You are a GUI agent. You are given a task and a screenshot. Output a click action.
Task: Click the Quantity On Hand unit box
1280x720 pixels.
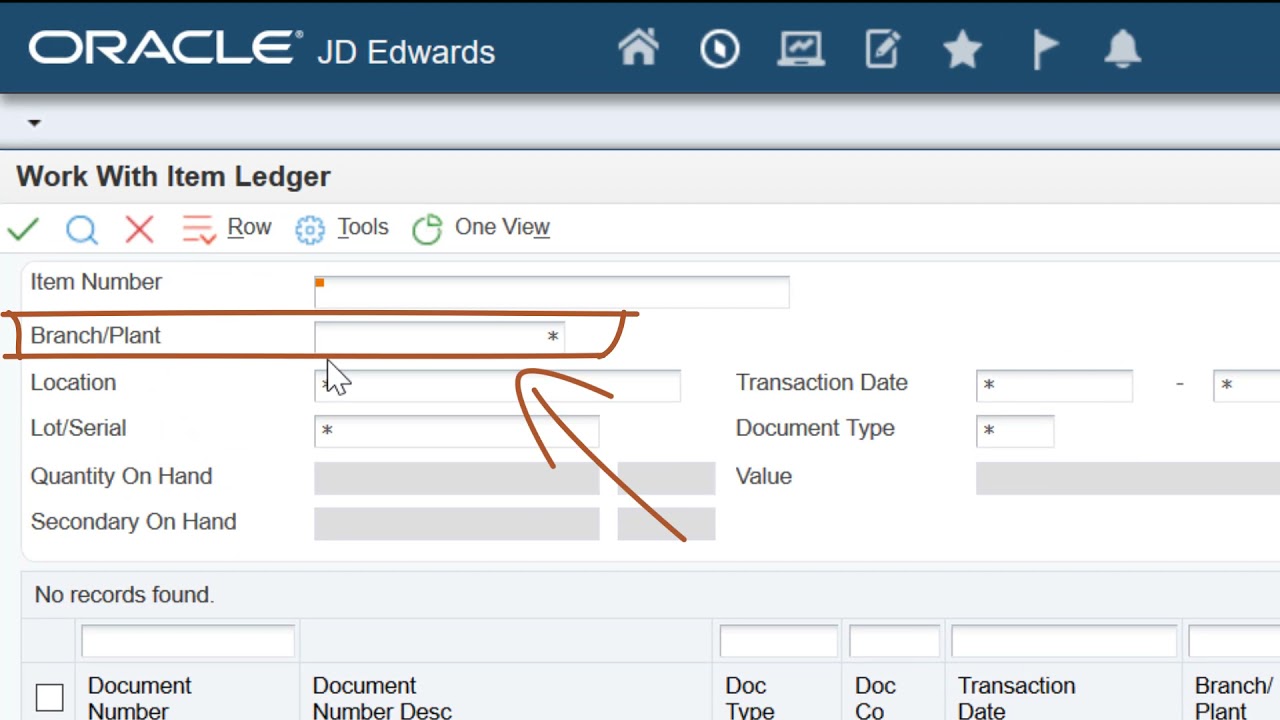point(666,478)
